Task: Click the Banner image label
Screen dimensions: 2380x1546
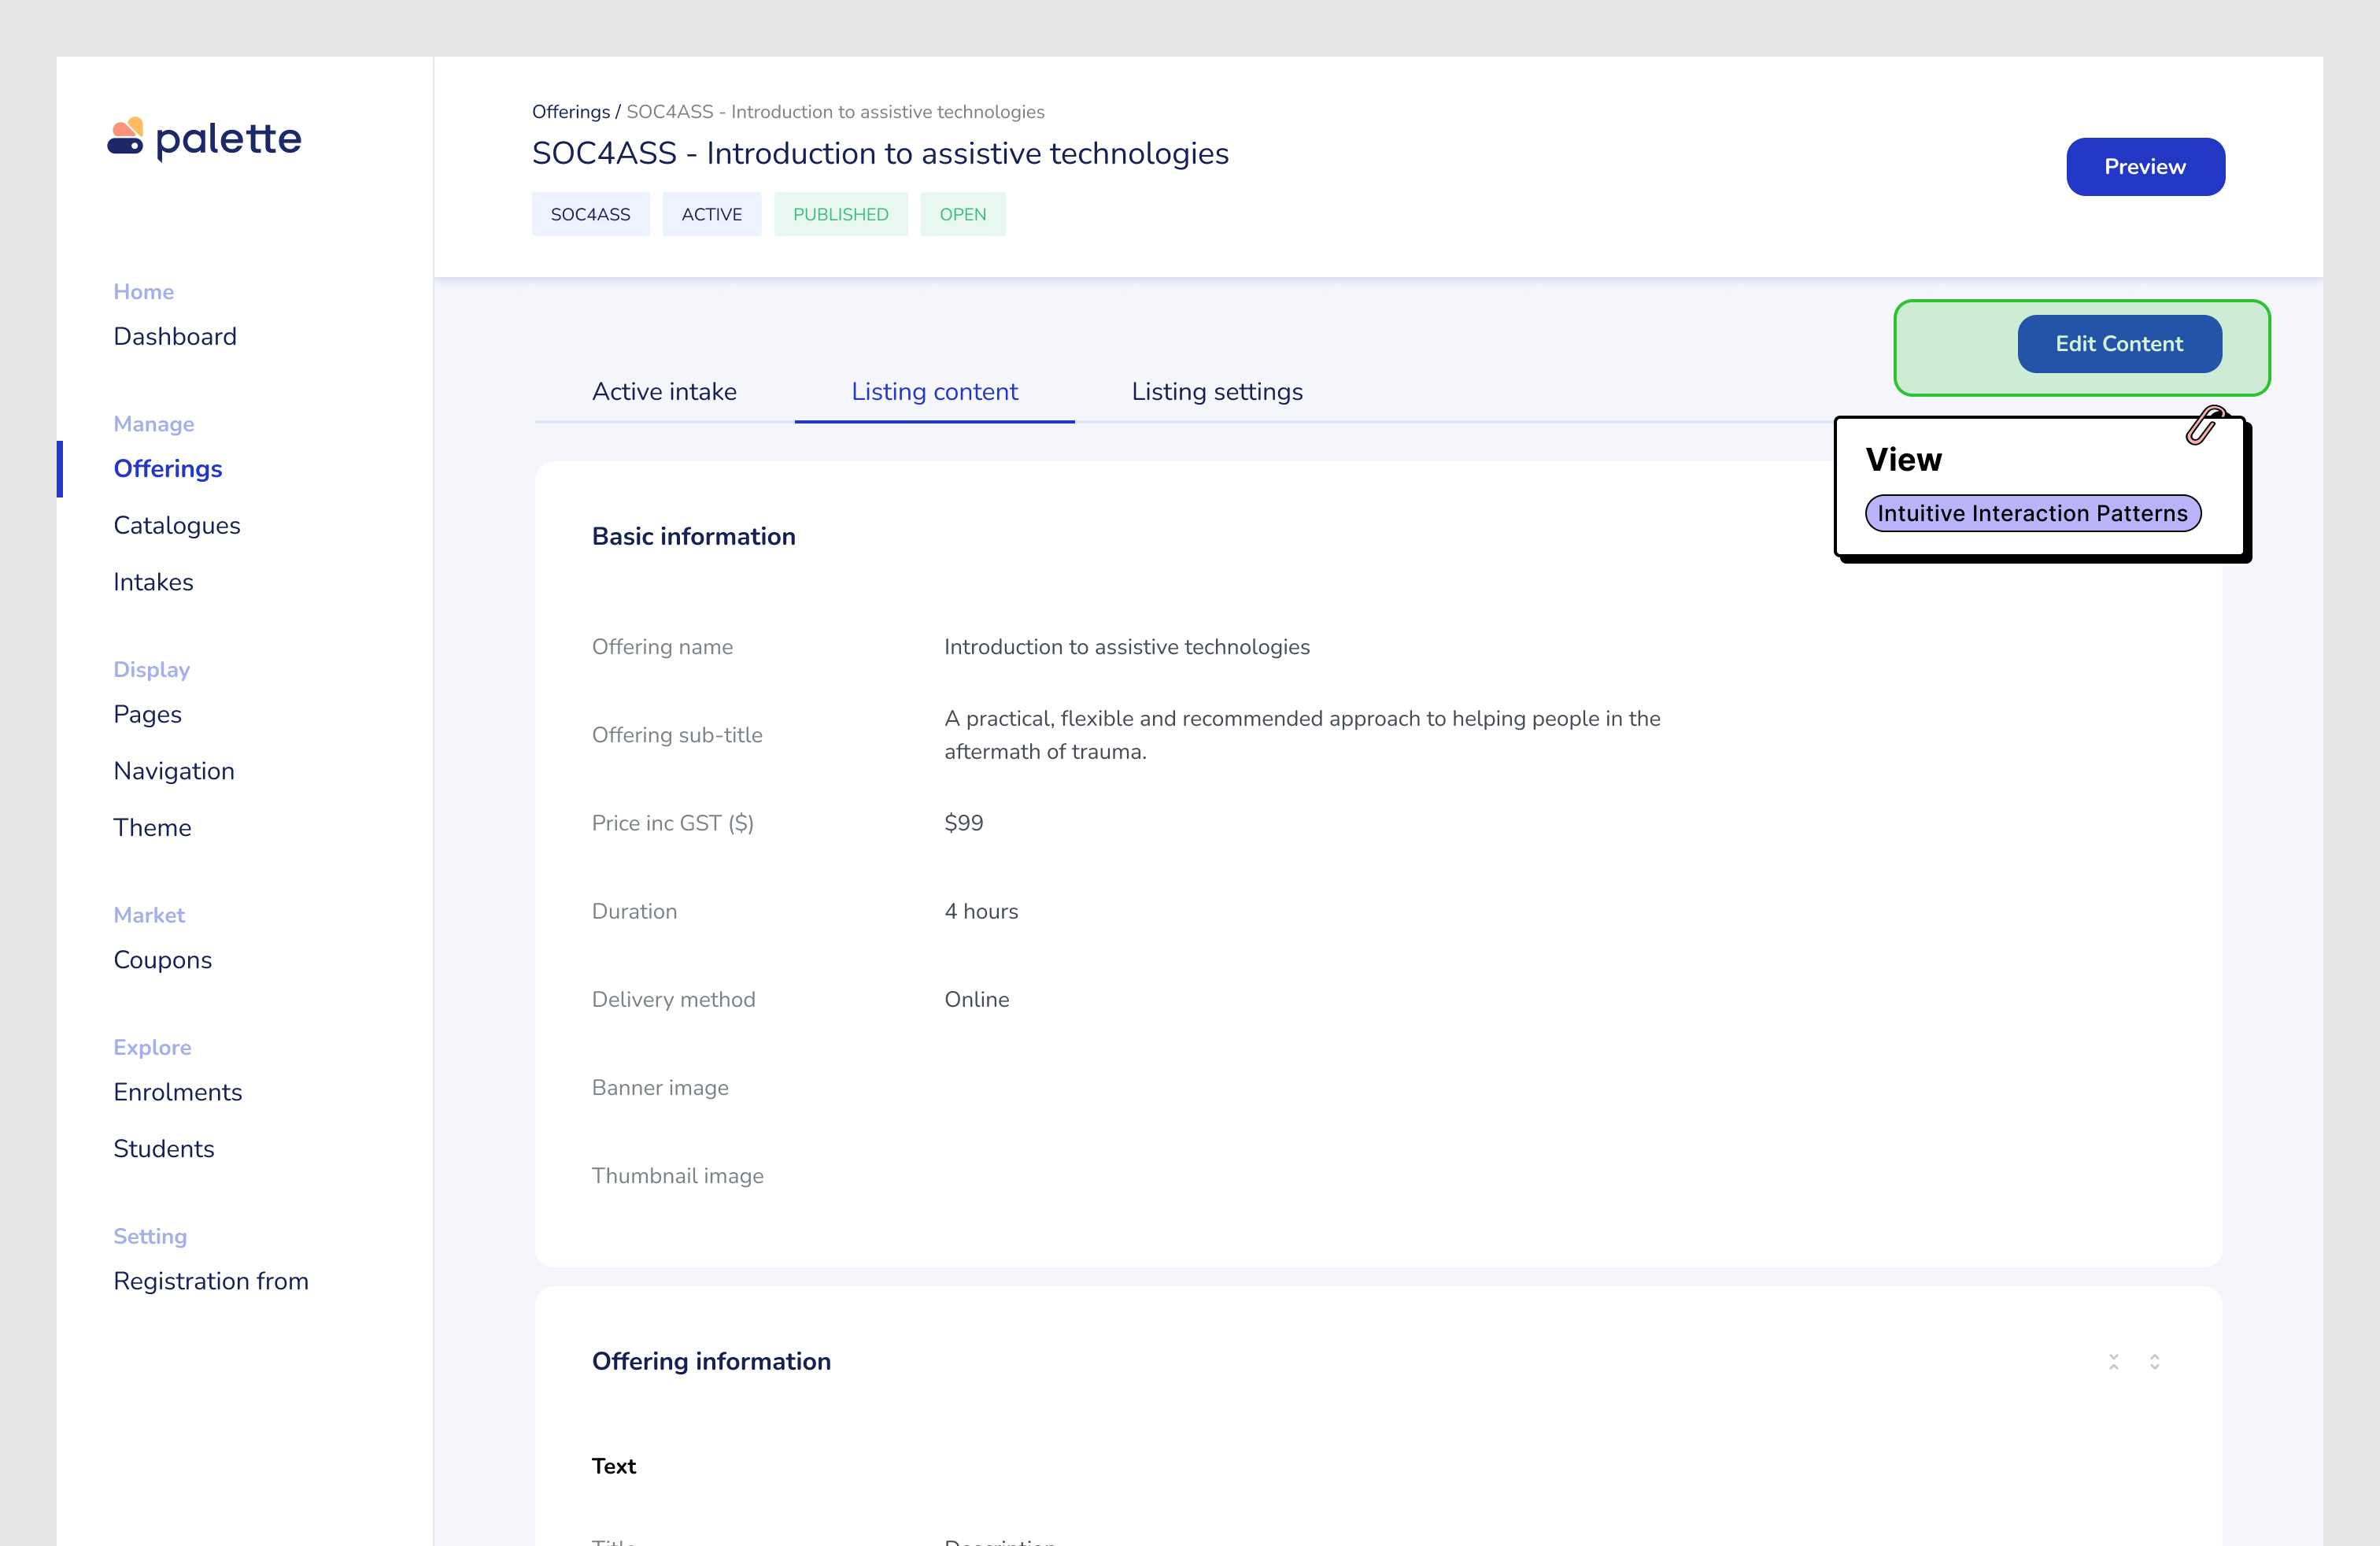Action: (x=660, y=1087)
